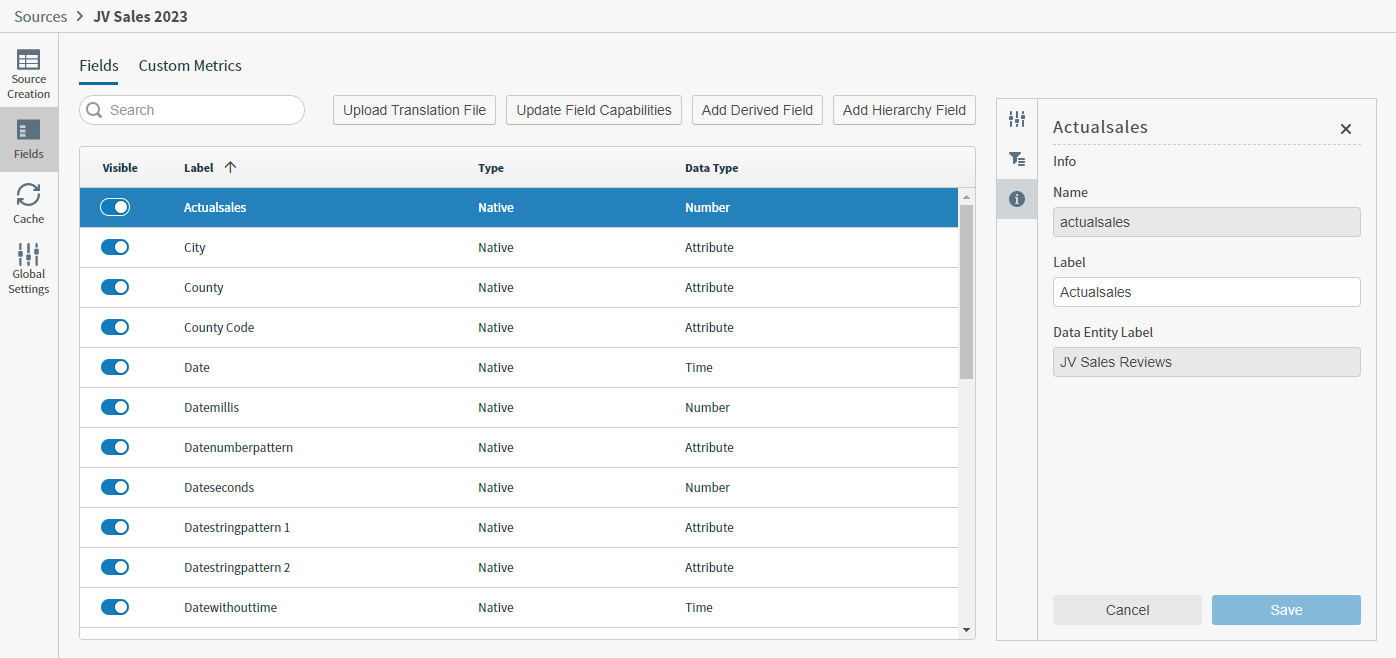
Task: Select the Fields tab
Action: coord(98,65)
